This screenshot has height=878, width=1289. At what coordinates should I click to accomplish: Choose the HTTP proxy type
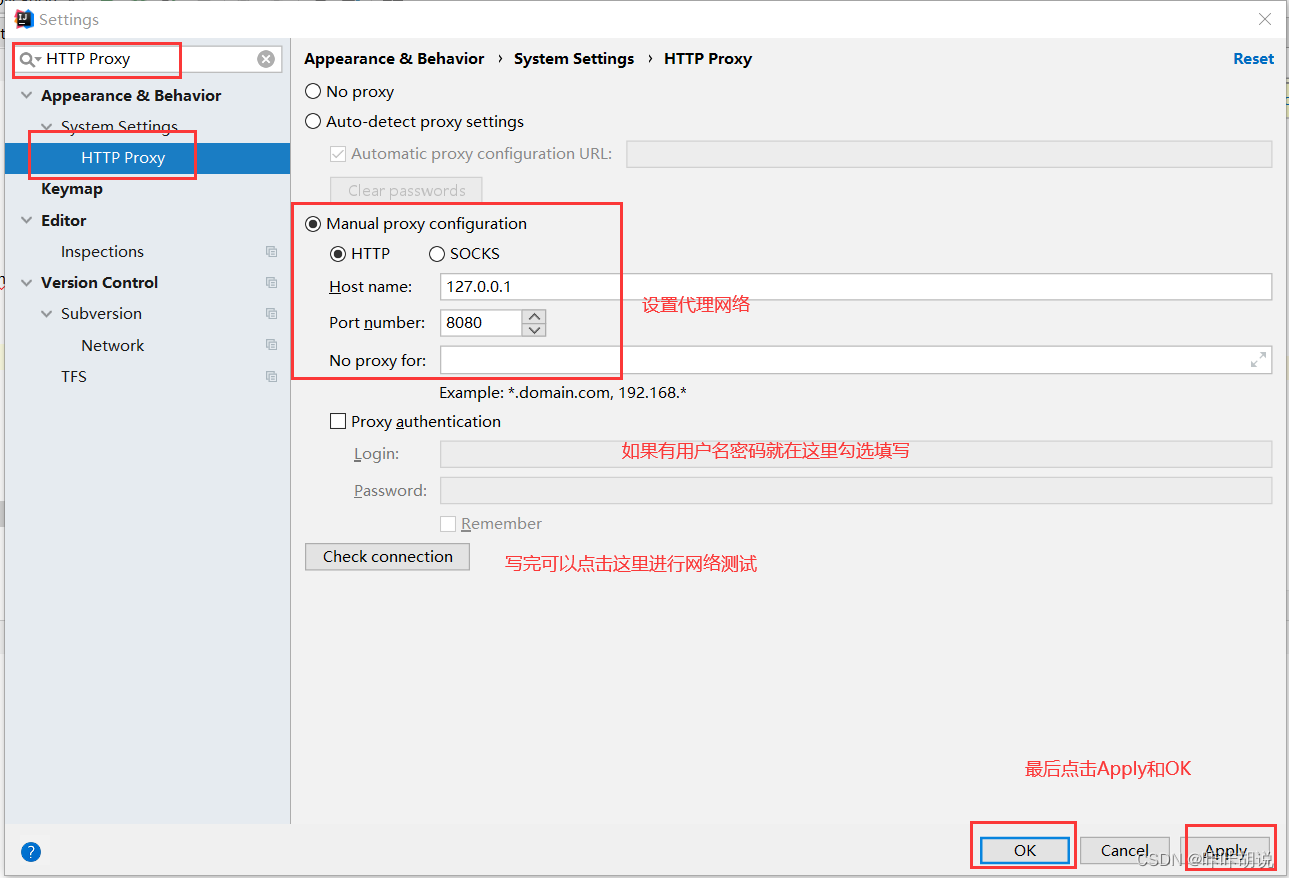pos(338,254)
